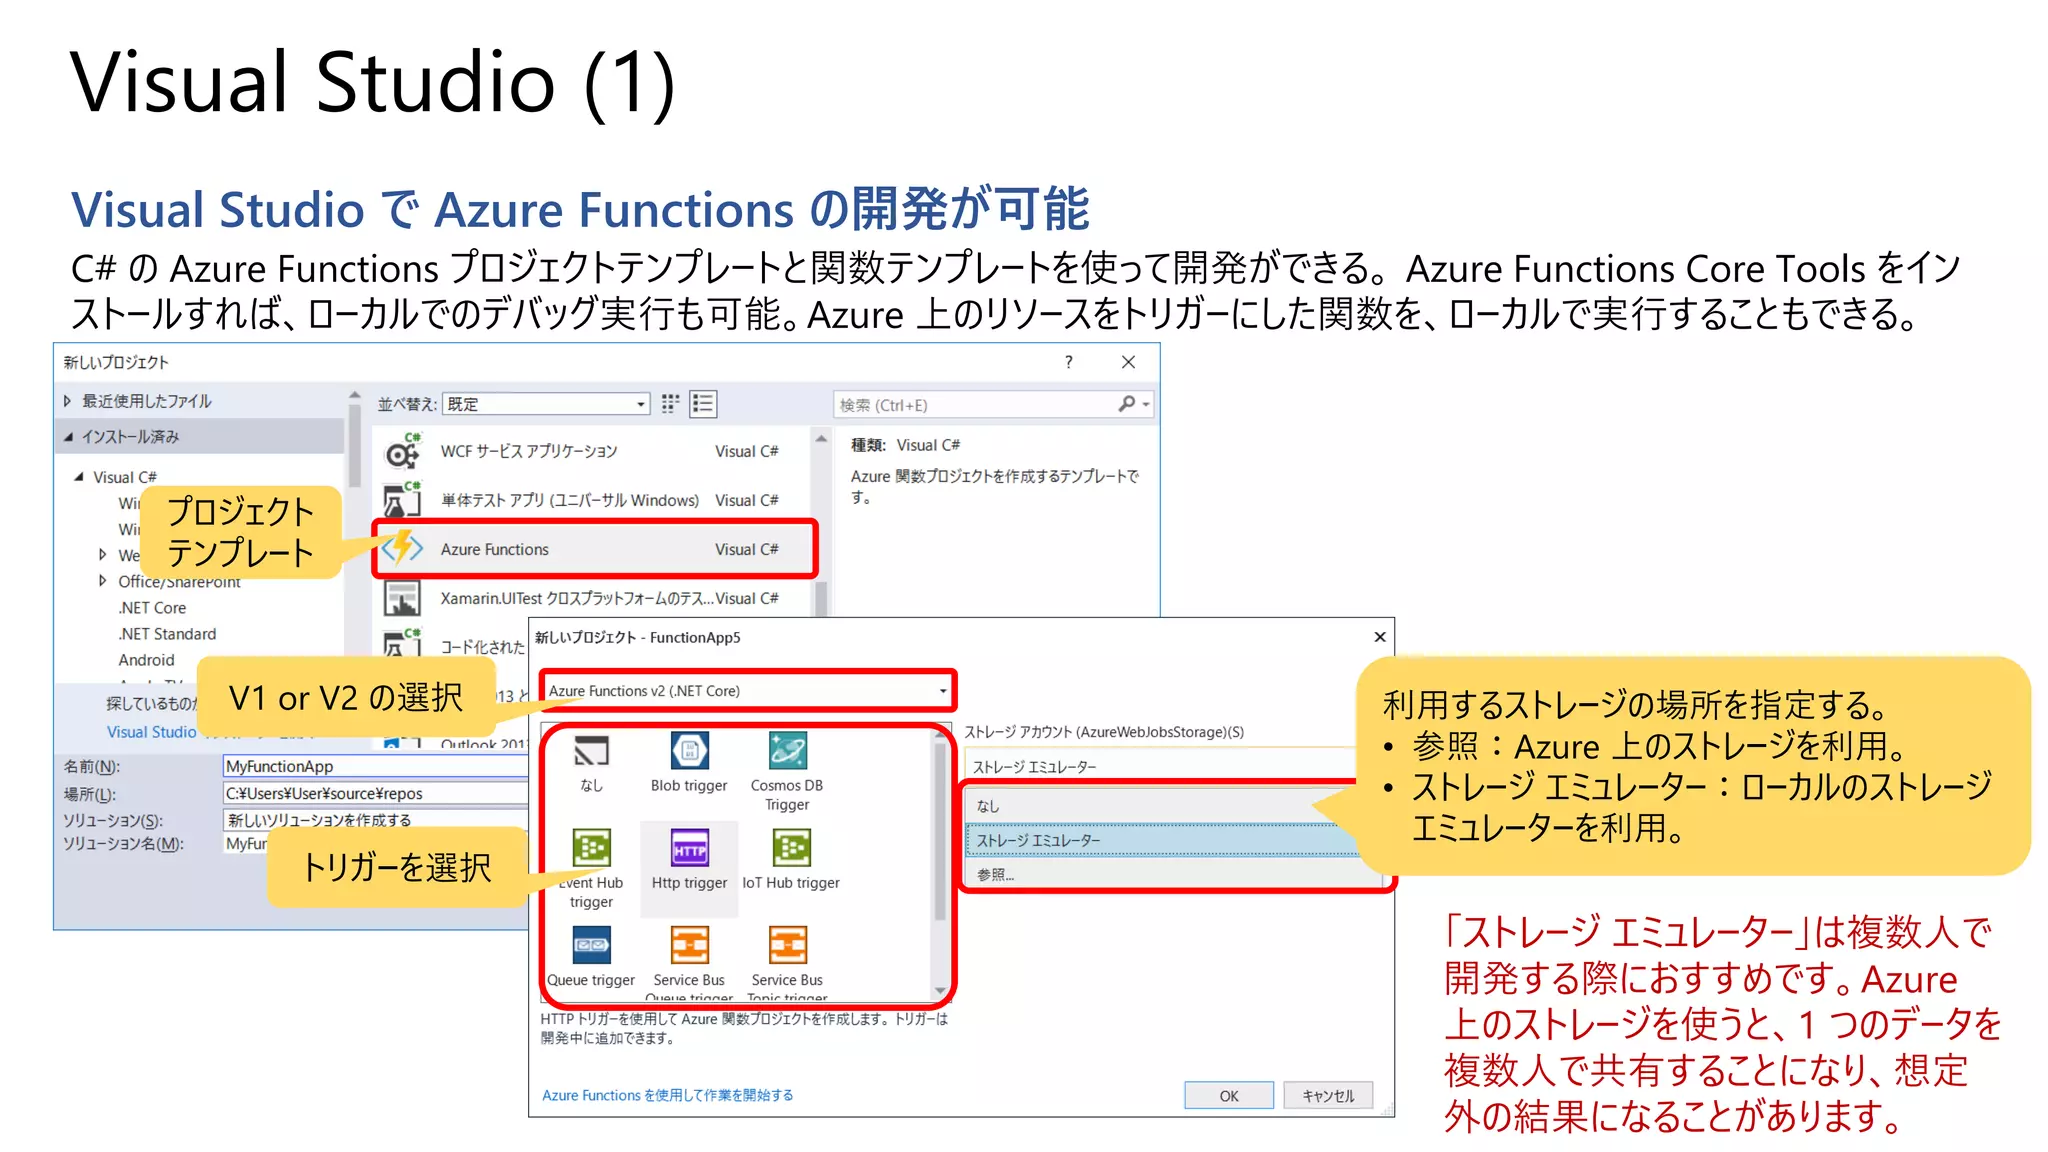This screenshot has height=1152, width=2048.
Task: Open help in 新しいプロジェクト dialog
Action: (1069, 362)
